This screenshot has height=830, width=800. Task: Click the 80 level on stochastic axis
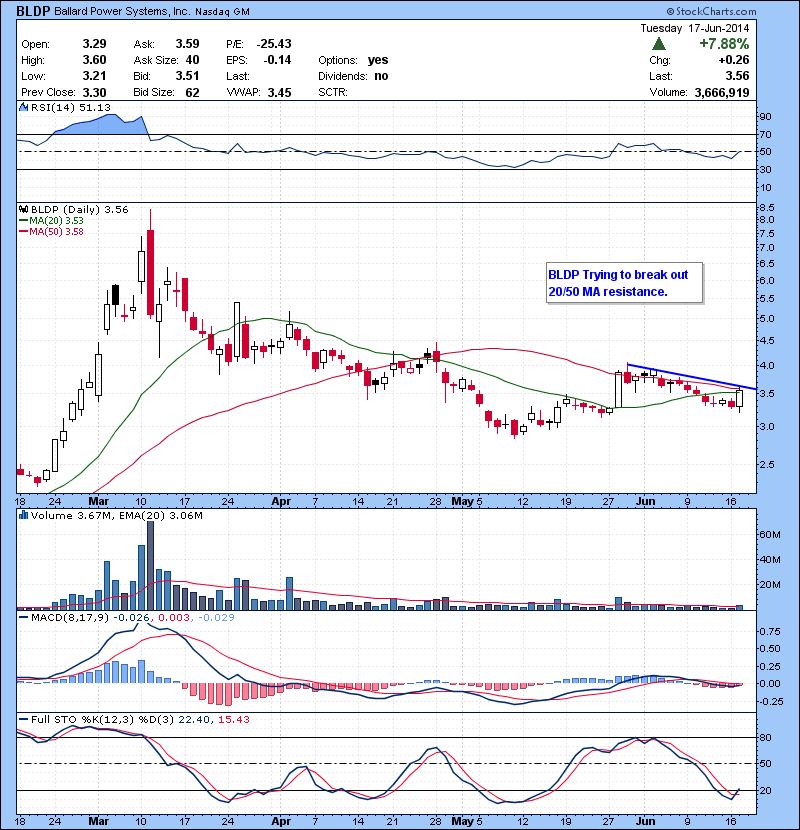click(766, 737)
